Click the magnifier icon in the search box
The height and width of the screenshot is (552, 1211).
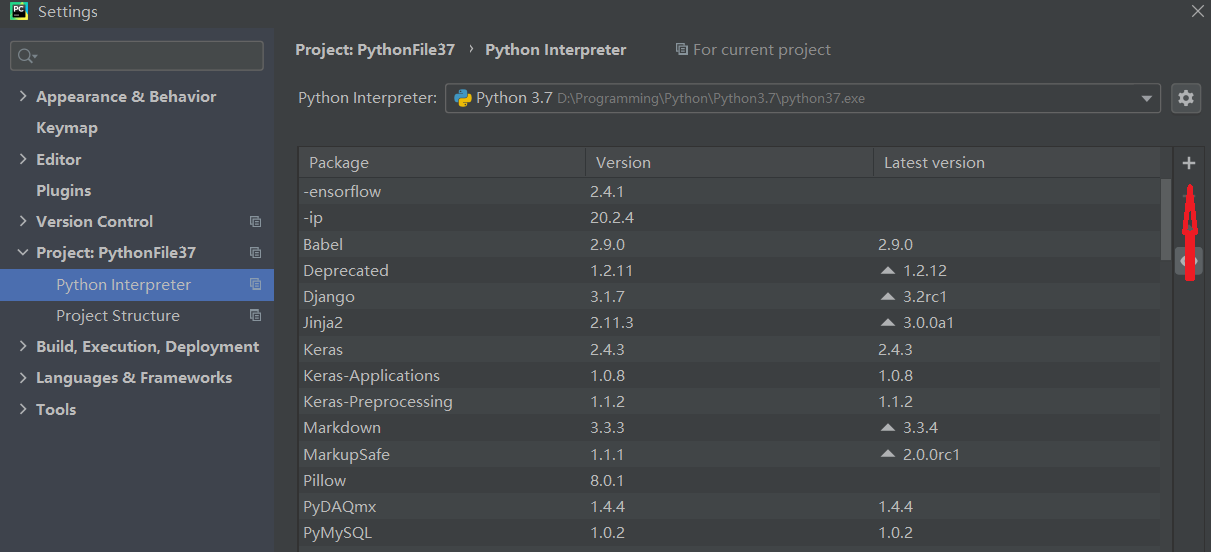click(x=26, y=56)
